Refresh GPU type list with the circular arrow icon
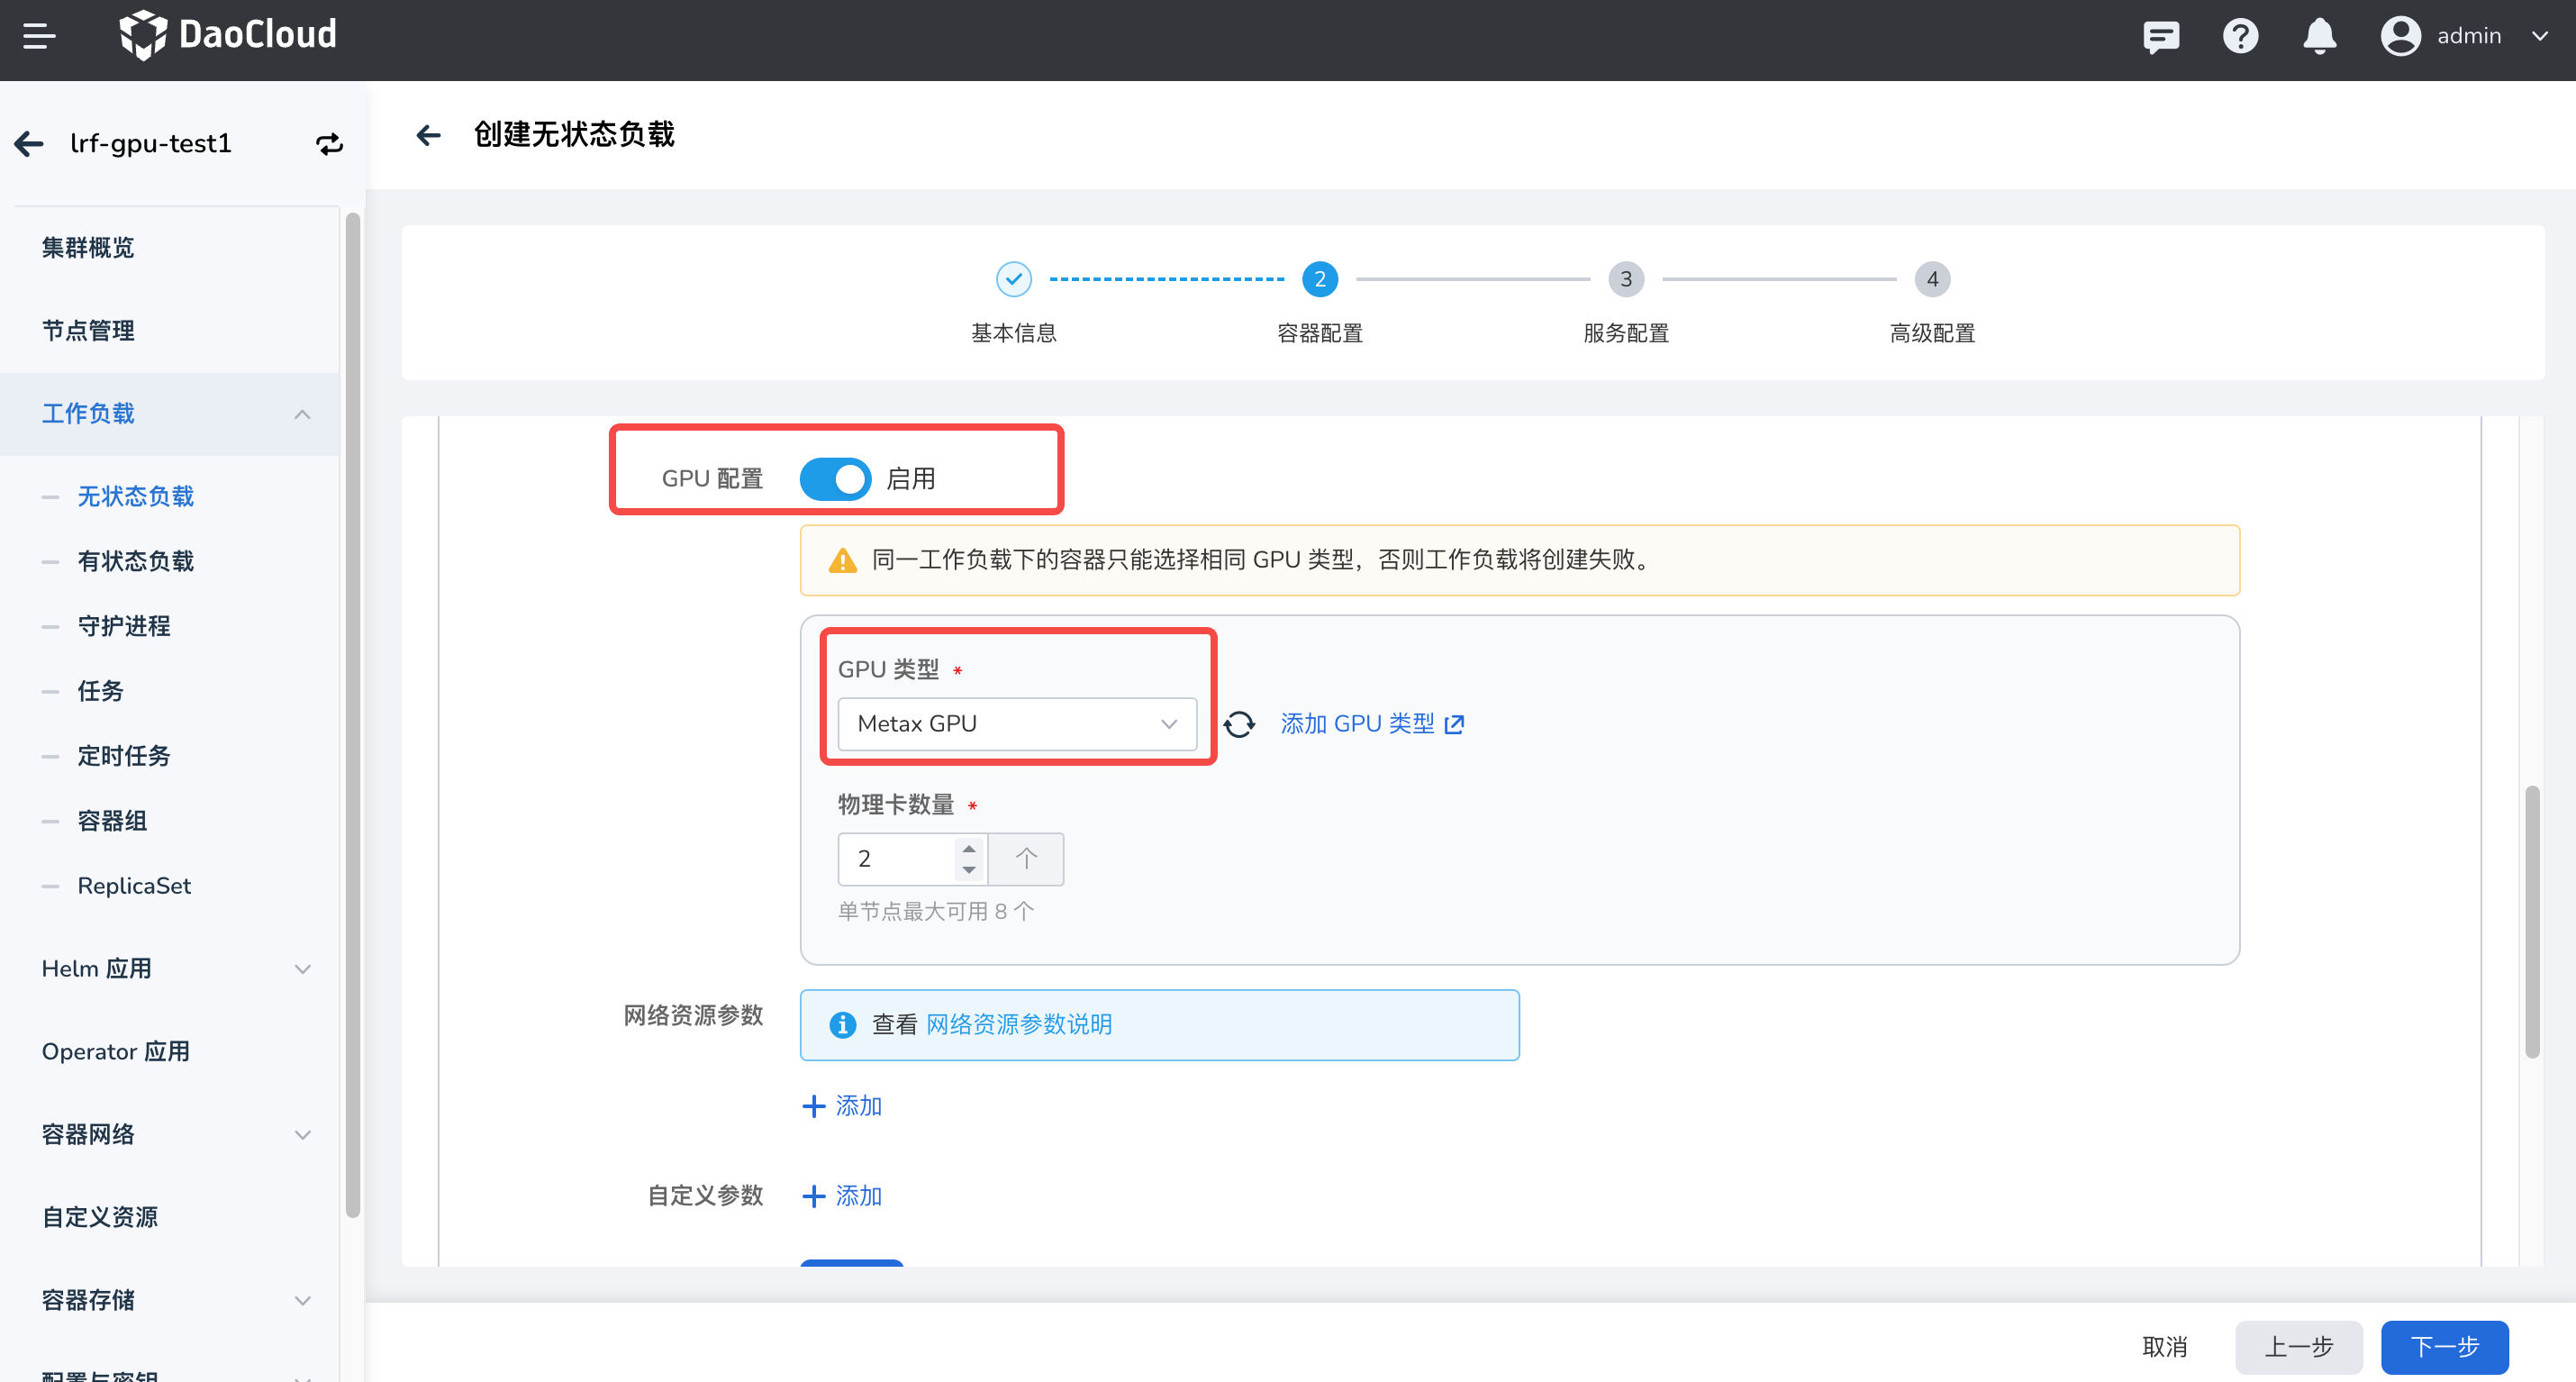The image size is (2576, 1382). (x=1240, y=723)
